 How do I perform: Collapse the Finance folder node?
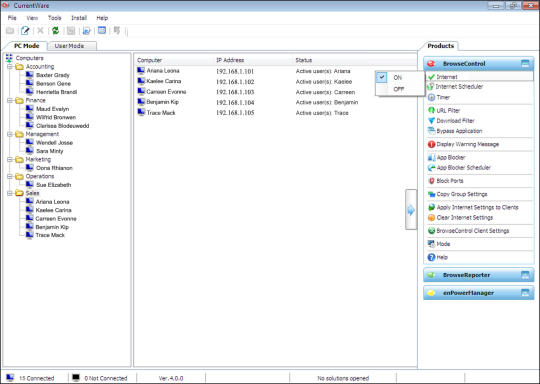click(x=10, y=100)
